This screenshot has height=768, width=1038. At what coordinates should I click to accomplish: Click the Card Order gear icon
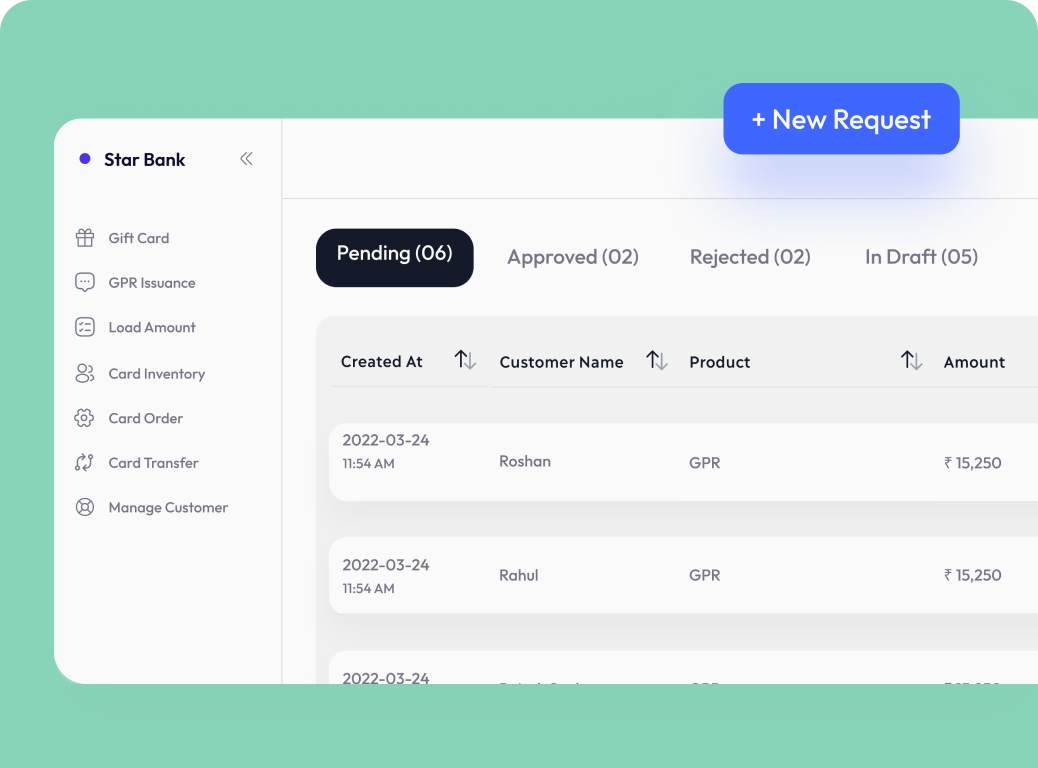(x=85, y=418)
